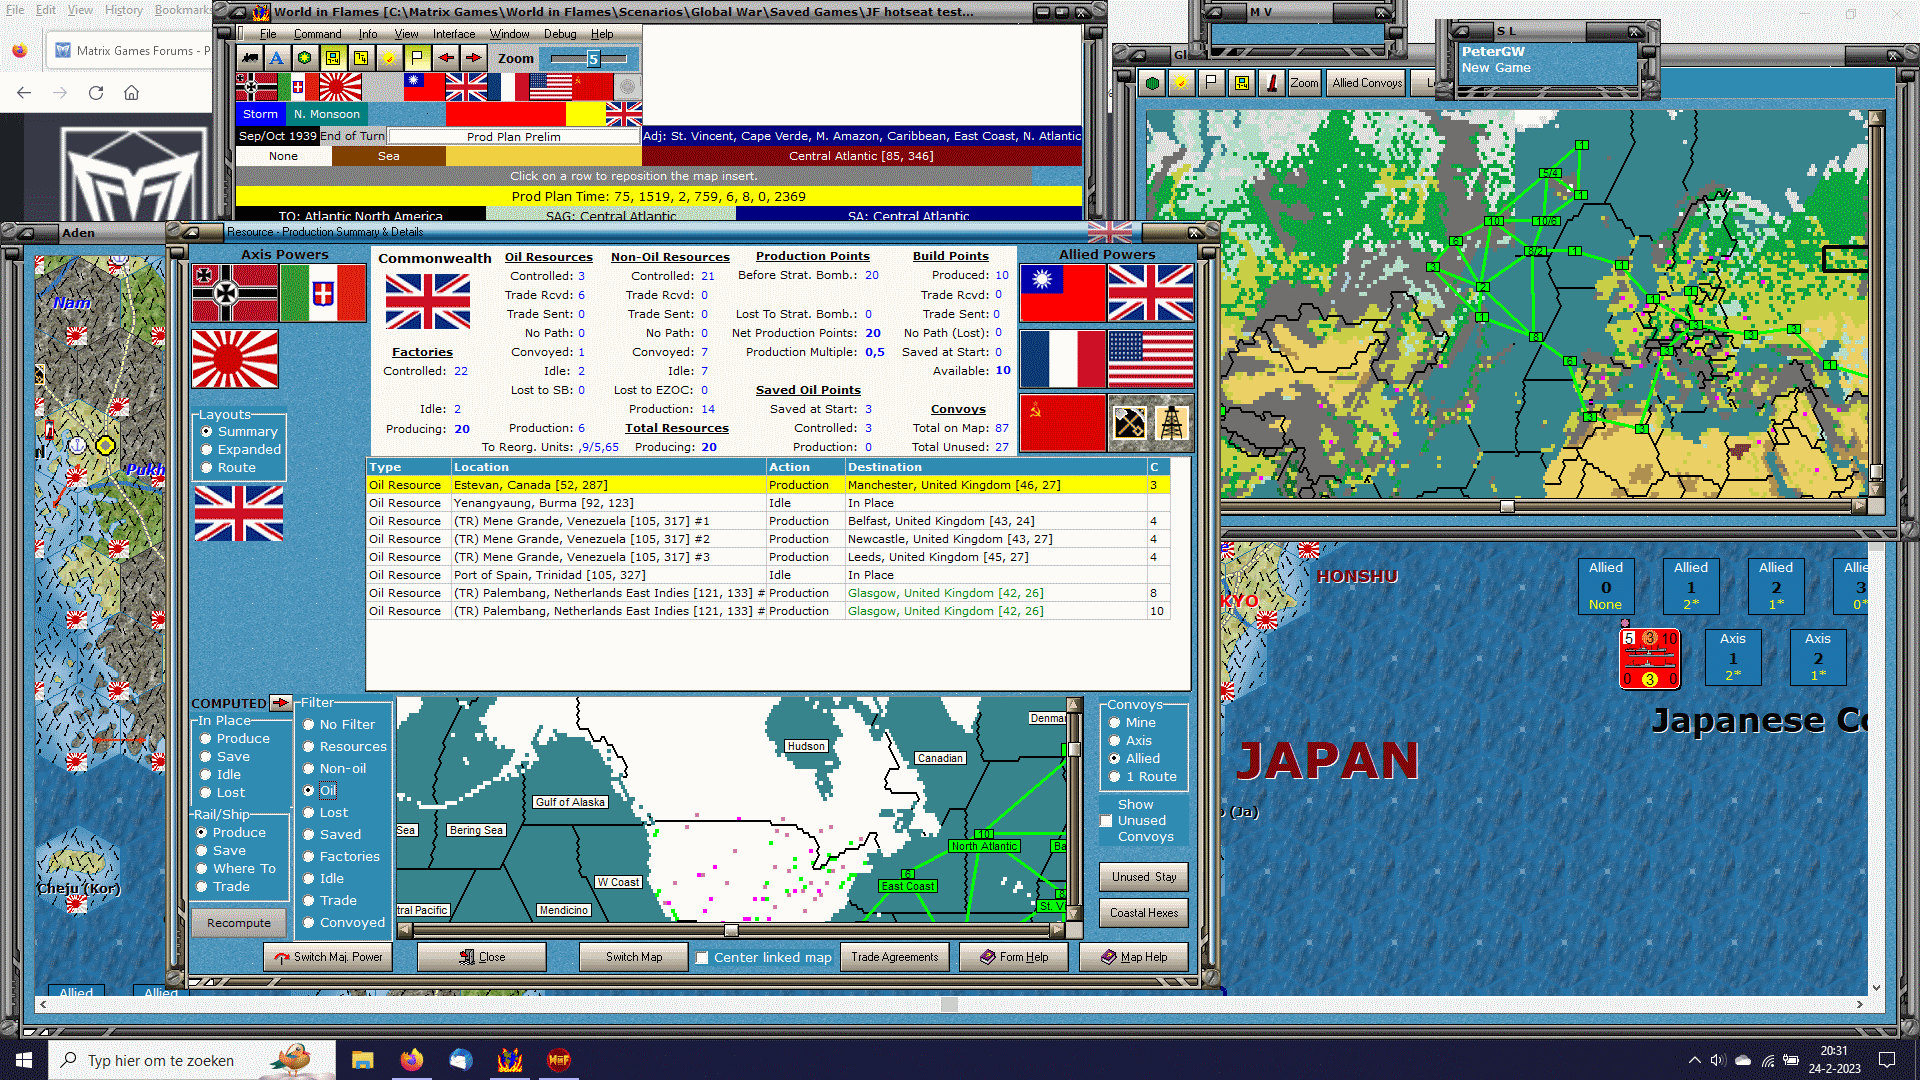
Task: Open the Command menu
Action: coord(317,34)
